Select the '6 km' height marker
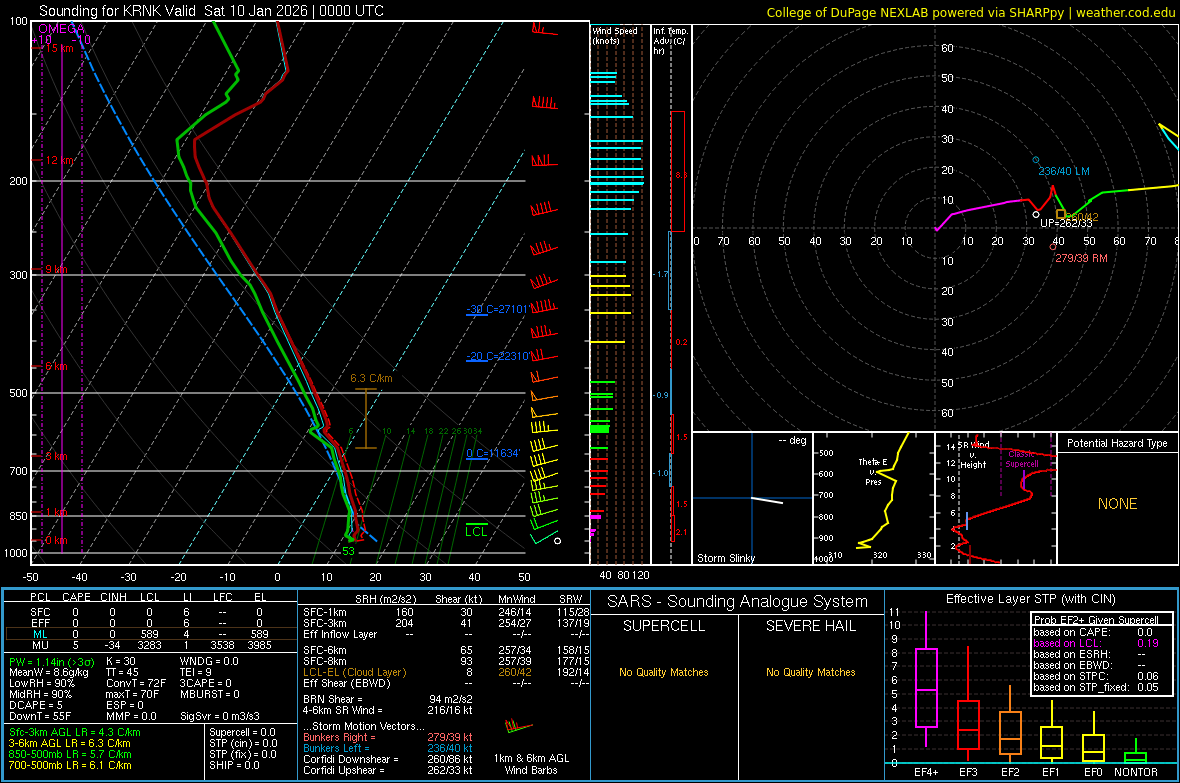The height and width of the screenshot is (783, 1180). (x=56, y=367)
